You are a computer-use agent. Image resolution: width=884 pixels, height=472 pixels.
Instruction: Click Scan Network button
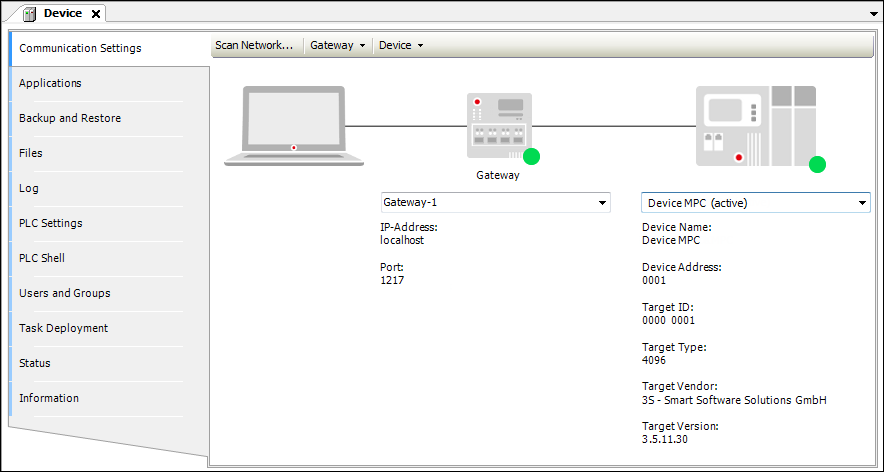[254, 46]
